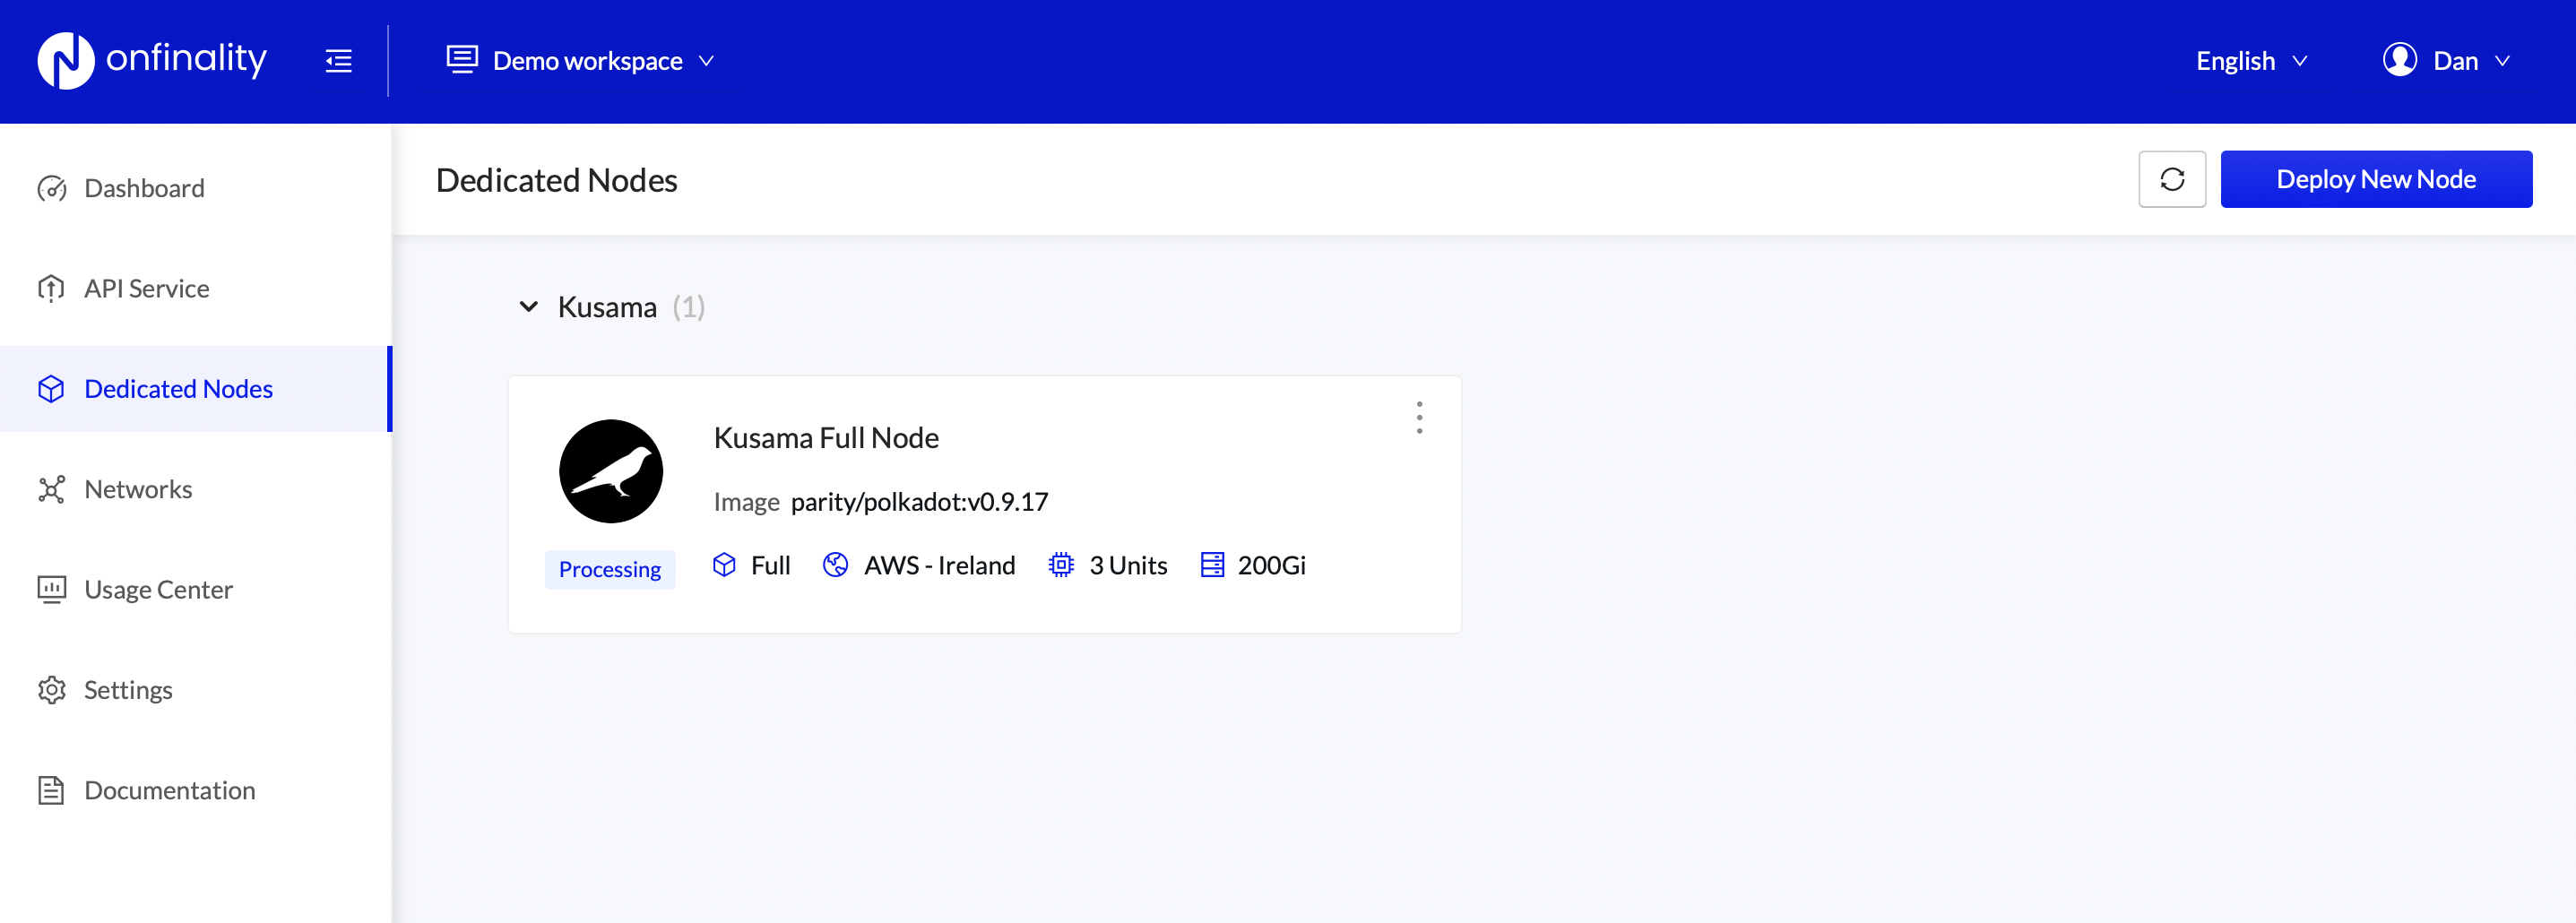
Task: Click the Usage Center chart icon
Action: pyautogui.click(x=51, y=589)
